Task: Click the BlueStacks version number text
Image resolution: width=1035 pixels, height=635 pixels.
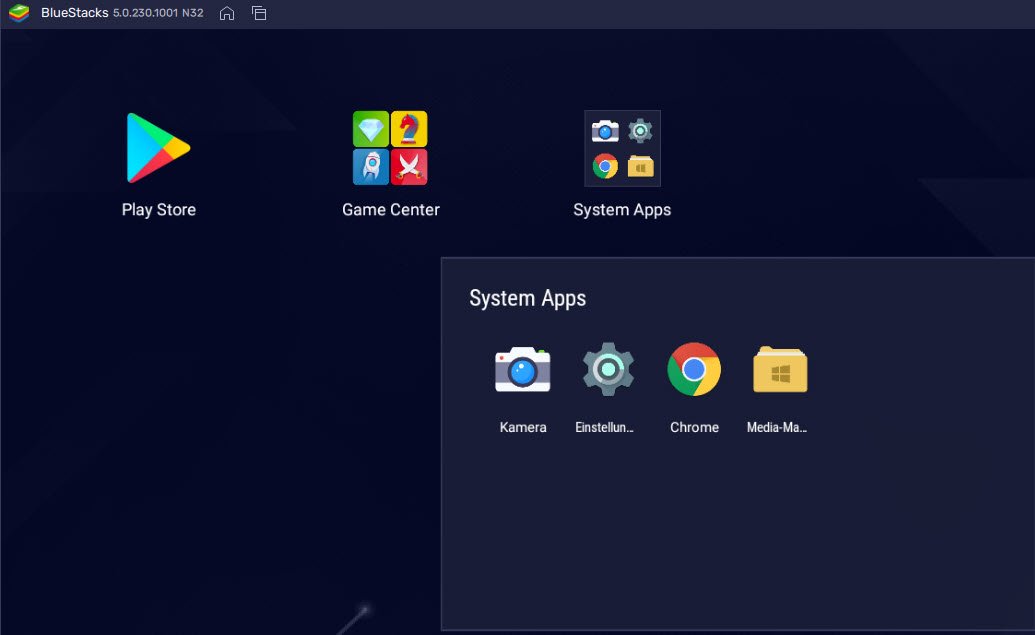Action: 158,13
